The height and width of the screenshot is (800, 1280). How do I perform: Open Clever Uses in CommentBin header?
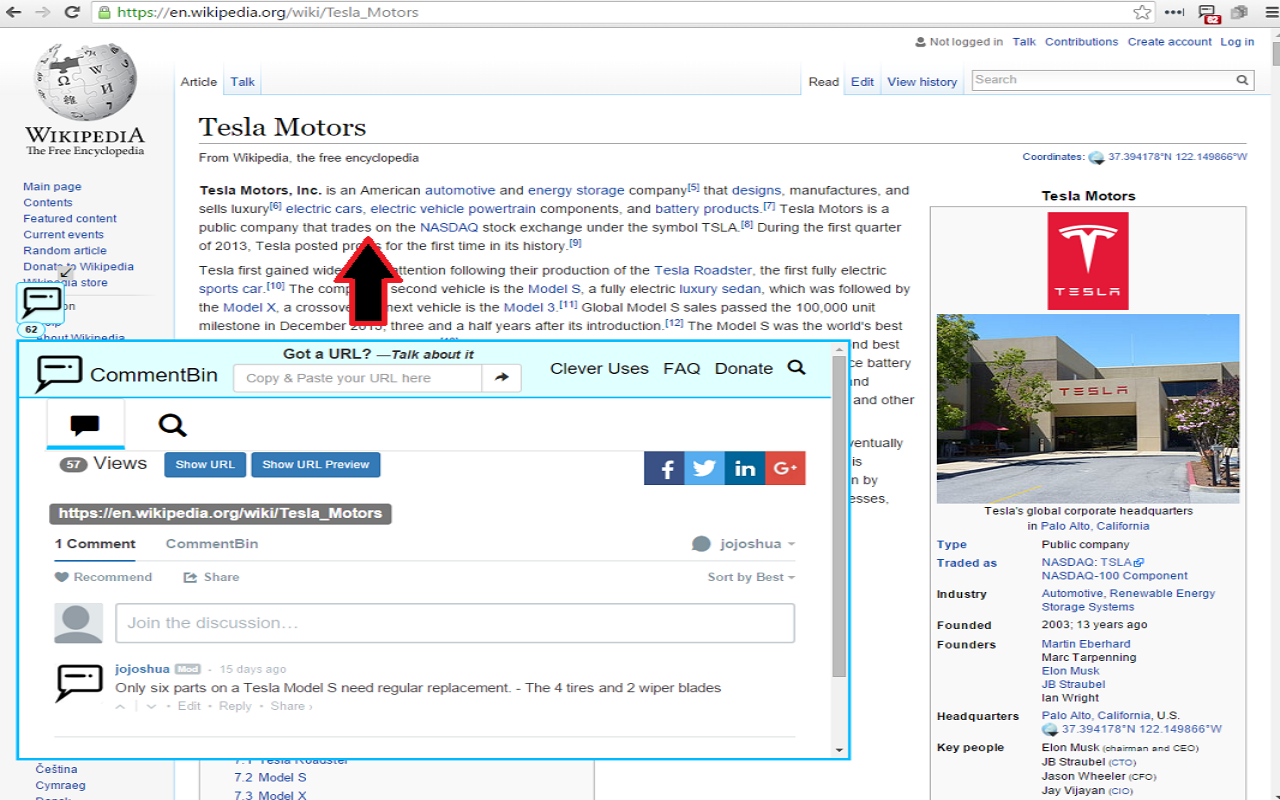pyautogui.click(x=599, y=368)
